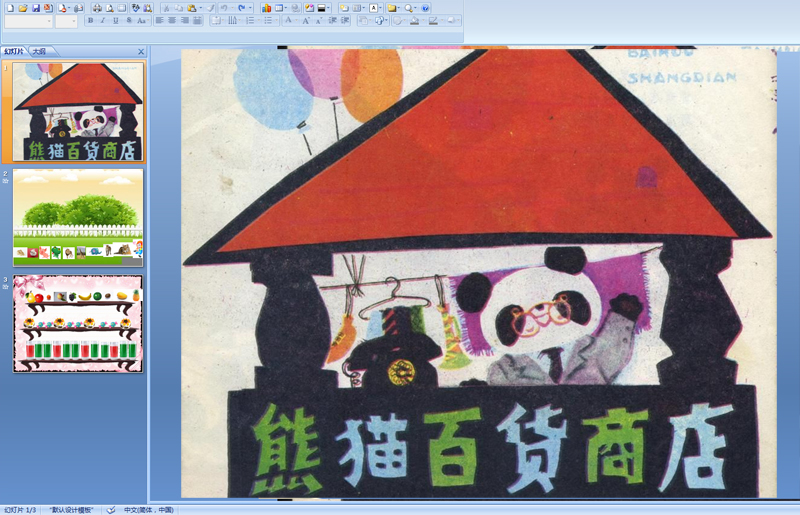Save the presentation with the floppy icon
Screen dimensions: 800x515
[x=36, y=8]
